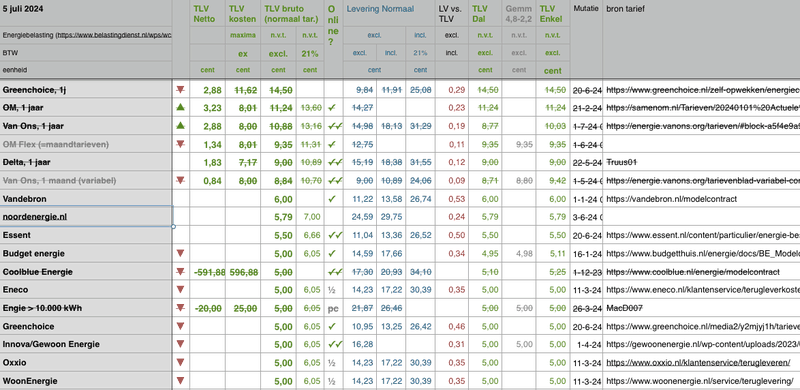Click the green up triangle in OM, 1 jaar row
The width and height of the screenshot is (800, 390).
coord(180,108)
